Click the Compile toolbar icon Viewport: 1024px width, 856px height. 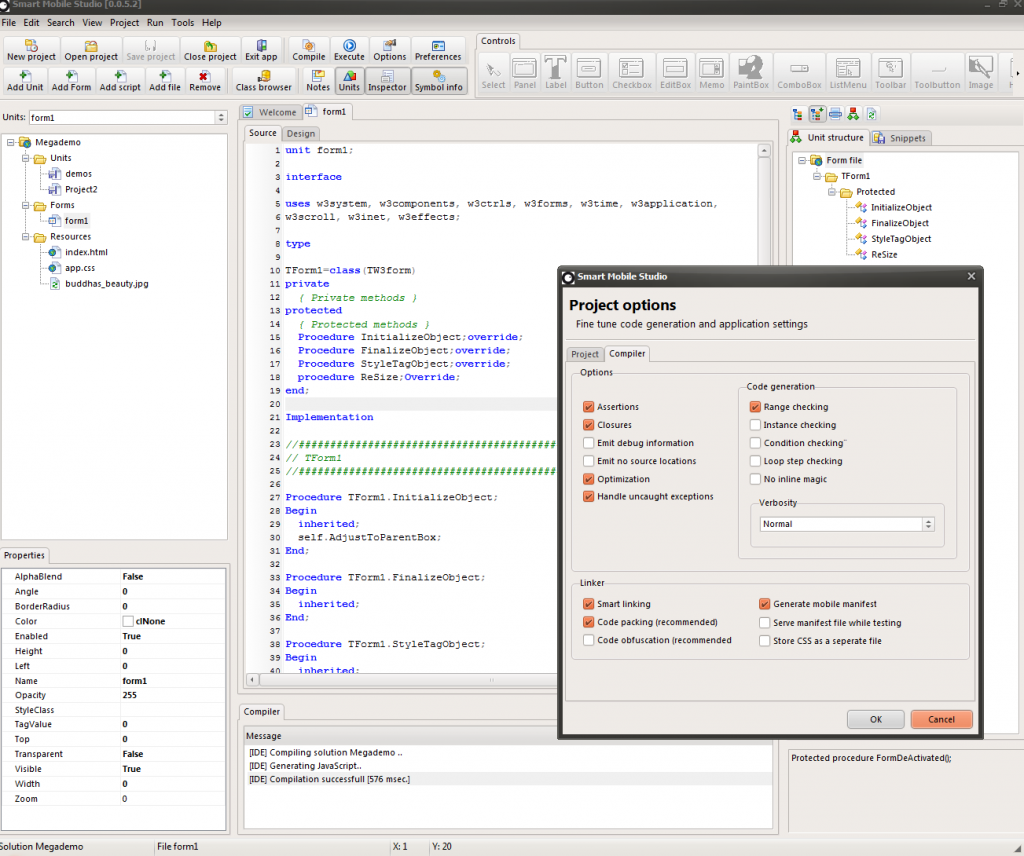pos(308,50)
